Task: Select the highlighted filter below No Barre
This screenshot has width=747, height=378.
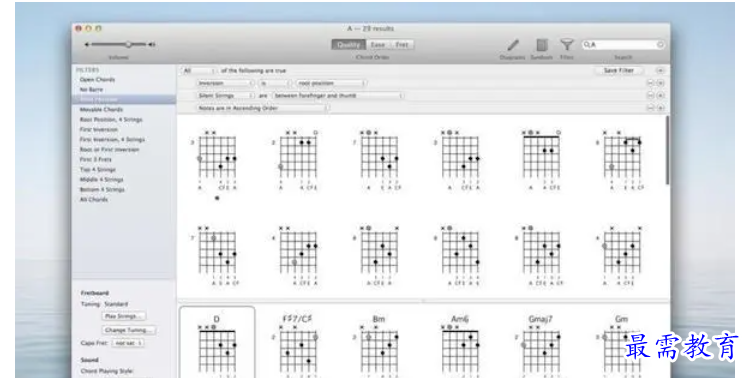Action: (124, 100)
